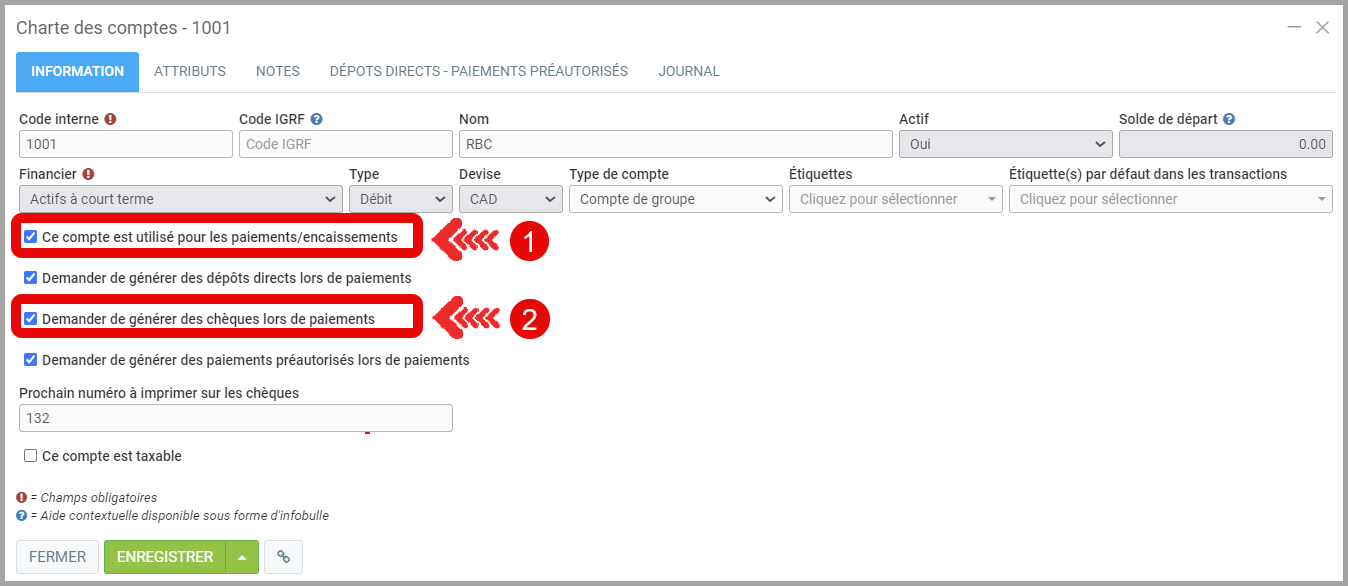Click the green Enregistrer button
The image size is (1348, 586).
click(x=165, y=557)
